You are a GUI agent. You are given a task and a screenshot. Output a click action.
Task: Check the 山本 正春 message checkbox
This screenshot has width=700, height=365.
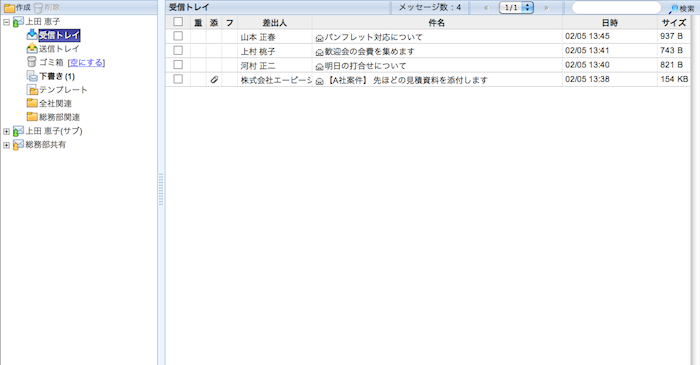[x=178, y=36]
